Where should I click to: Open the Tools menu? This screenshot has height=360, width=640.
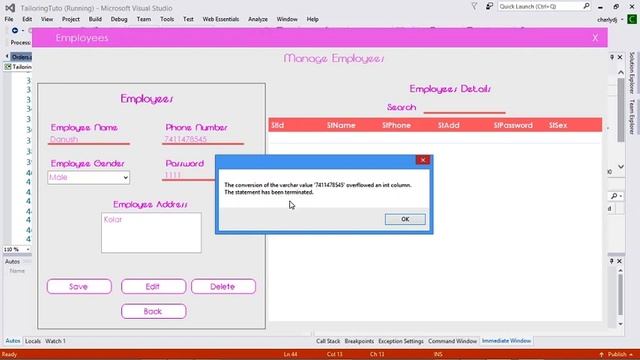(x=167, y=19)
